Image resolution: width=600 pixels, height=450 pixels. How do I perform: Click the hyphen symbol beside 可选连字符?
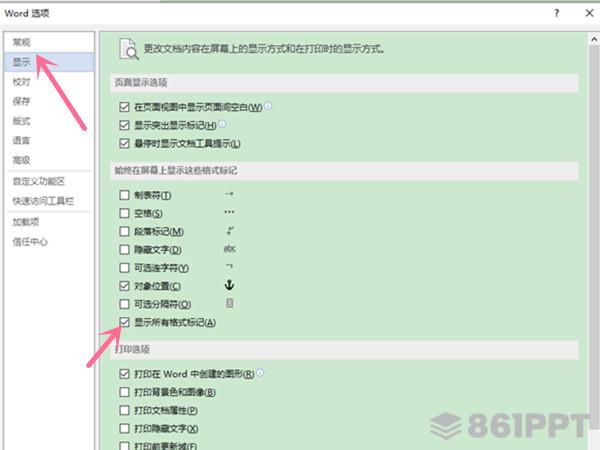(229, 266)
